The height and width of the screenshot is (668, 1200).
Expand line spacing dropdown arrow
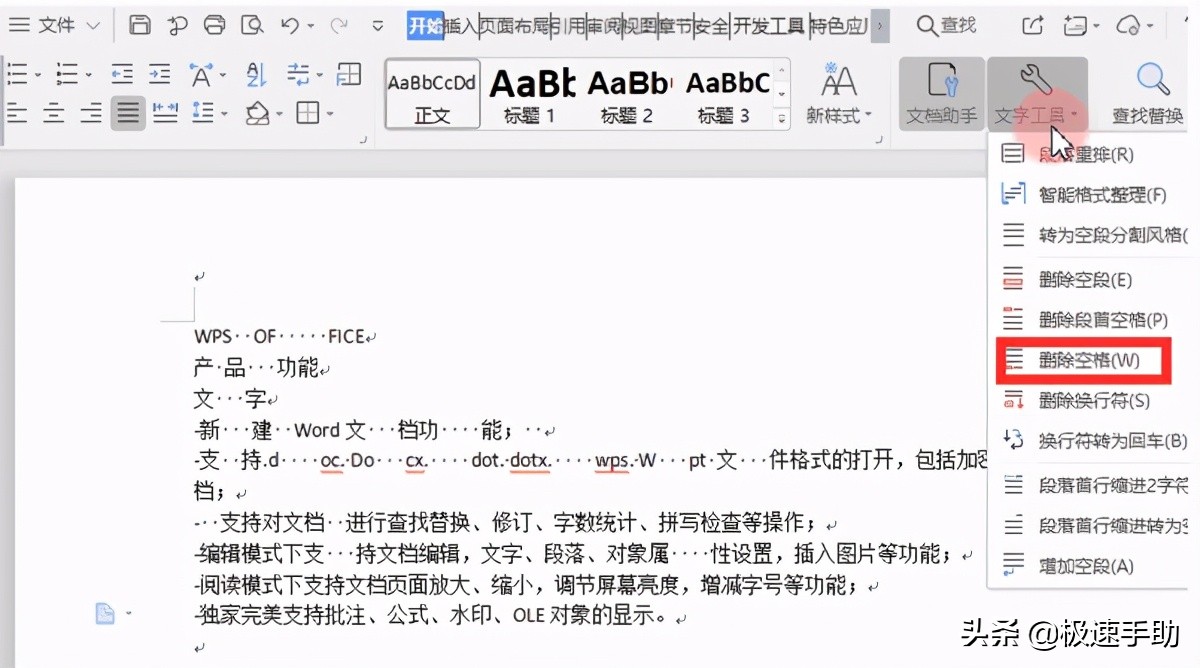223,114
